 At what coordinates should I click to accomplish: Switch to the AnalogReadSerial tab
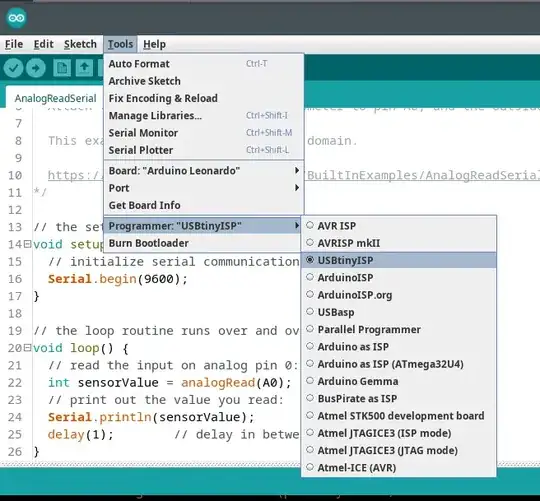(x=55, y=98)
